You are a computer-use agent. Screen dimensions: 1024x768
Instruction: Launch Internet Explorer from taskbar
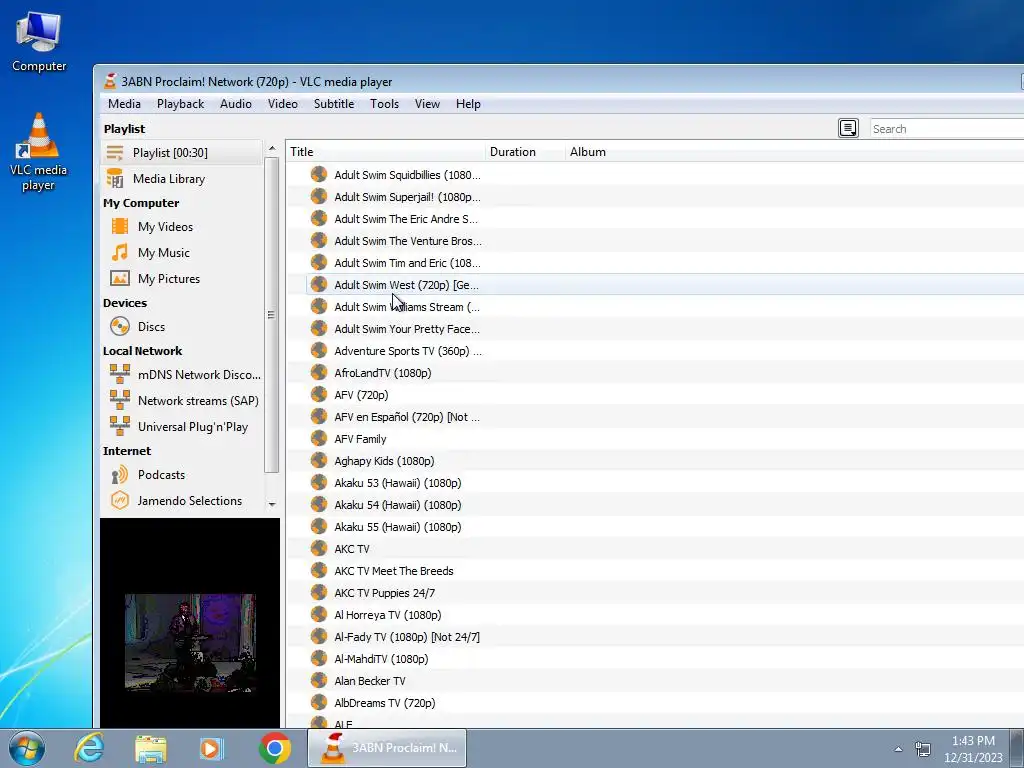point(89,748)
